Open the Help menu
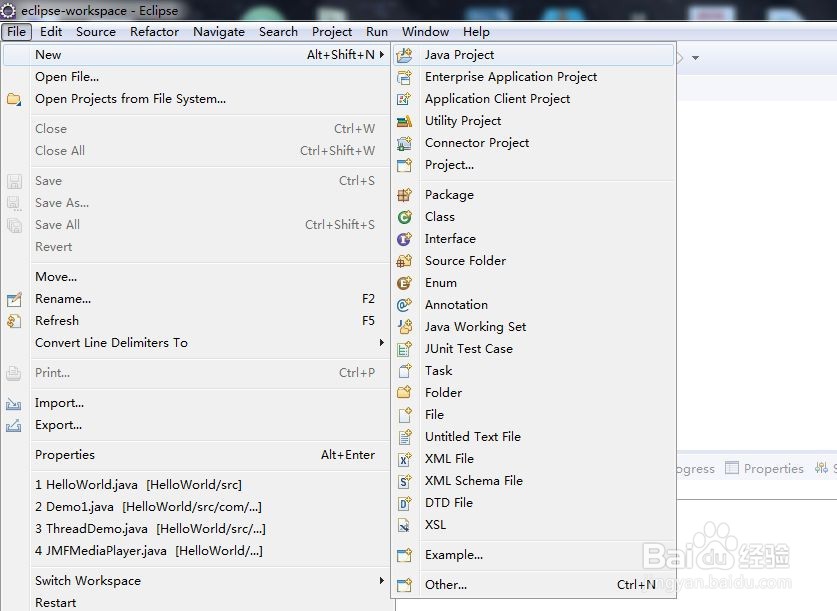The image size is (837, 611). coord(476,31)
